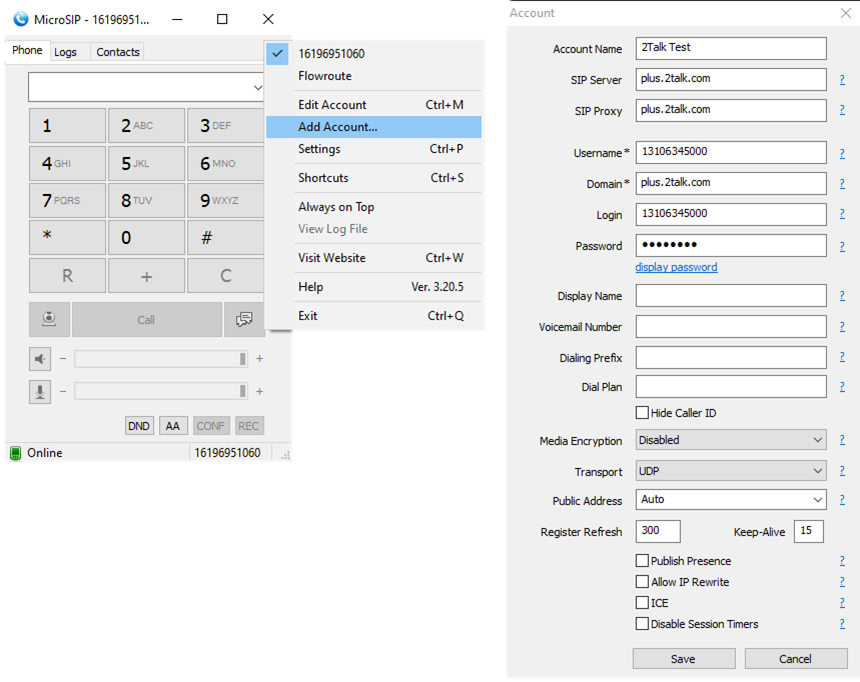
Task: Increase microphone level with plus sign
Action: (259, 392)
